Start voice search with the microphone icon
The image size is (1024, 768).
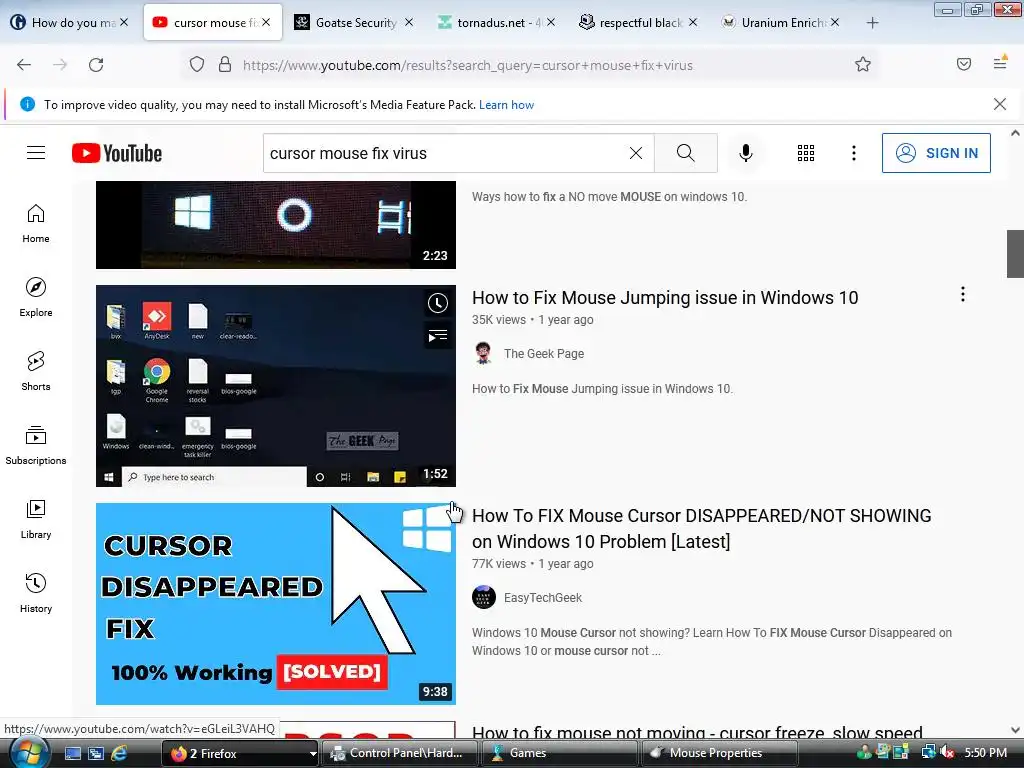(746, 153)
